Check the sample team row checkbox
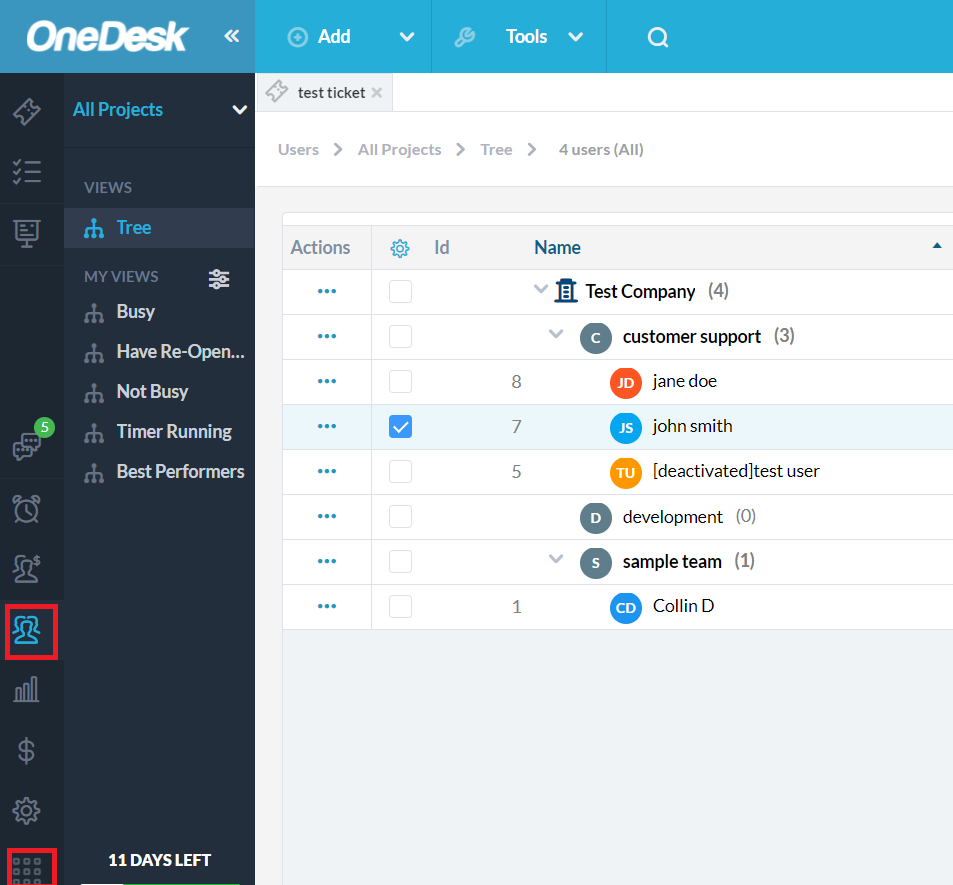The height and width of the screenshot is (885, 953). click(x=400, y=561)
